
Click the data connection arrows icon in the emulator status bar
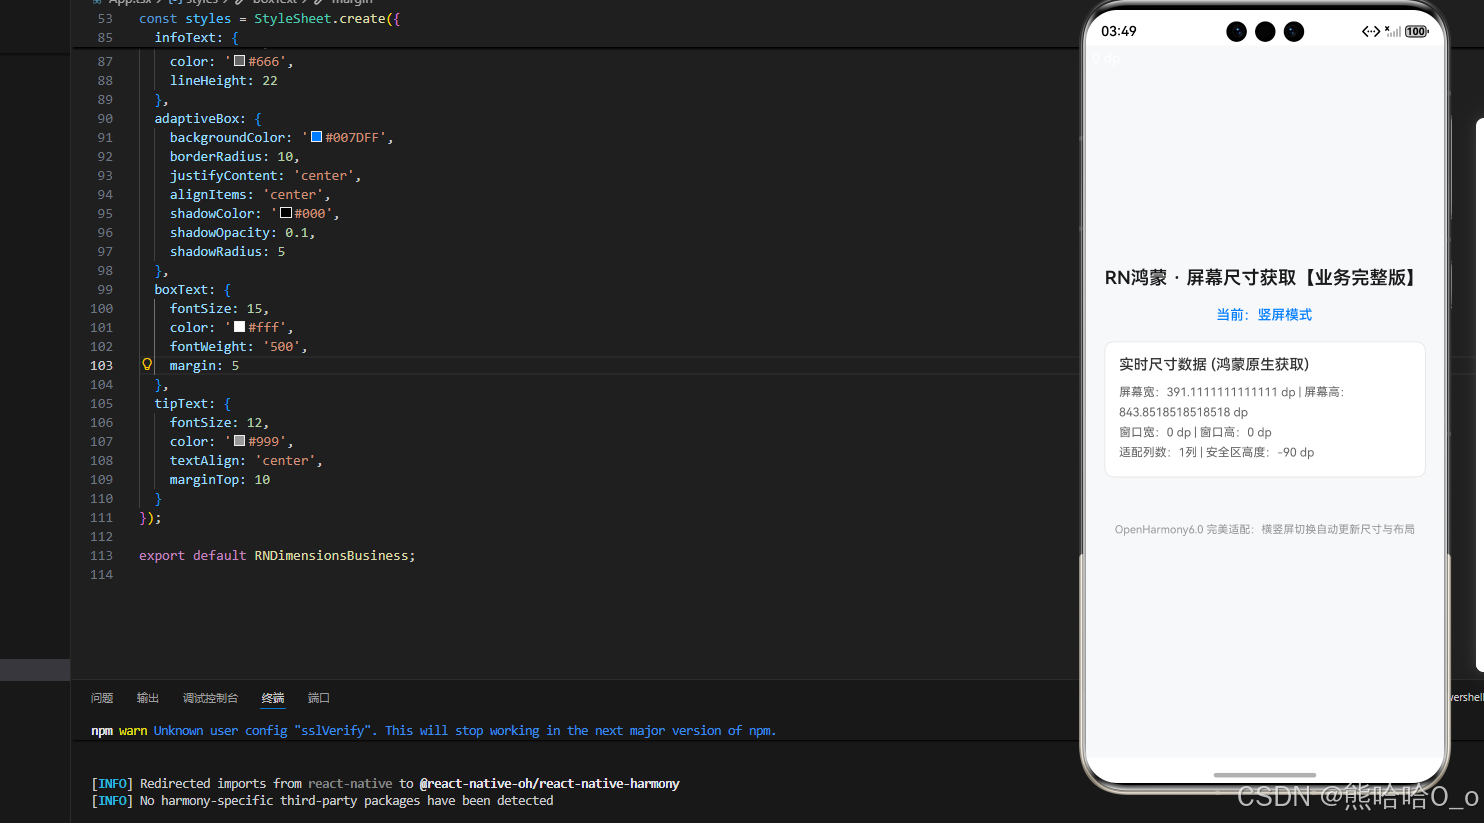click(1371, 31)
